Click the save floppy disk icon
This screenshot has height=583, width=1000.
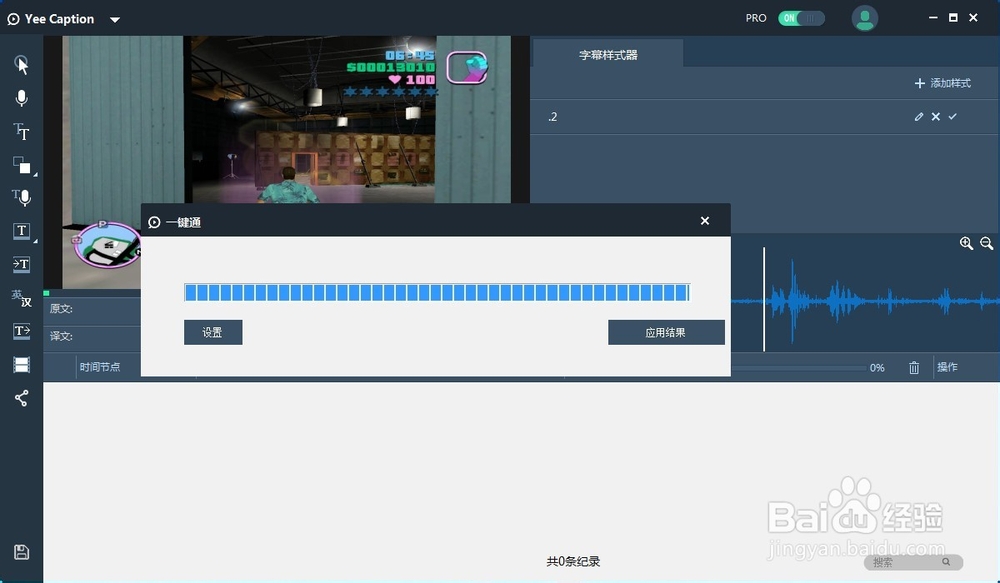[22, 552]
